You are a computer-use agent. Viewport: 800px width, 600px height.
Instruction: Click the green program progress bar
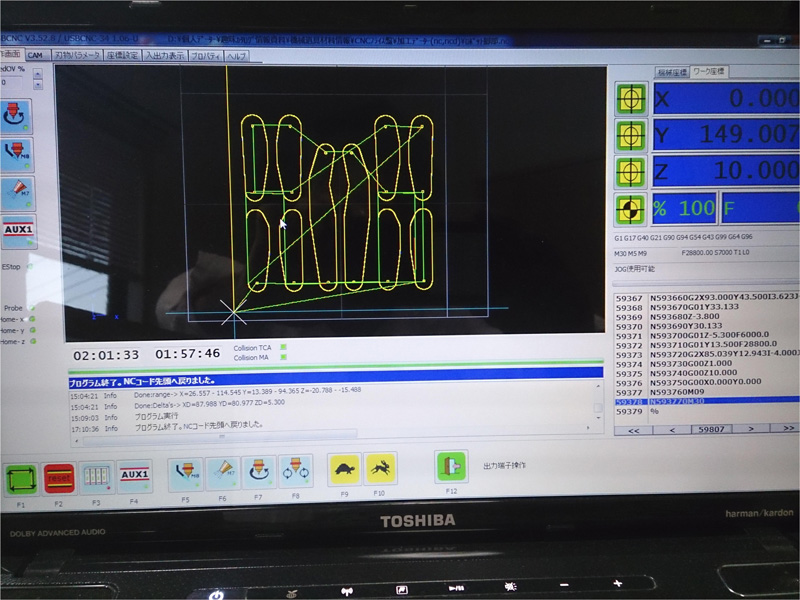tap(335, 363)
